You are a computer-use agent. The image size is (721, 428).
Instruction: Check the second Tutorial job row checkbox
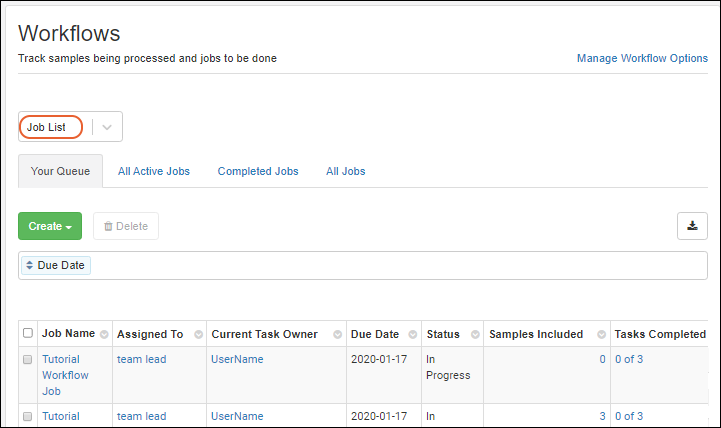pyautogui.click(x=28, y=416)
